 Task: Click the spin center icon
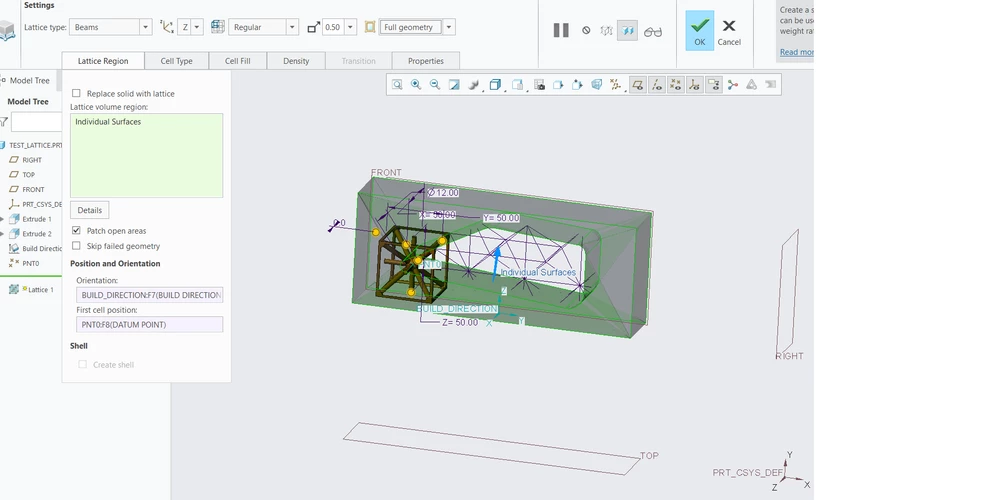(733, 85)
